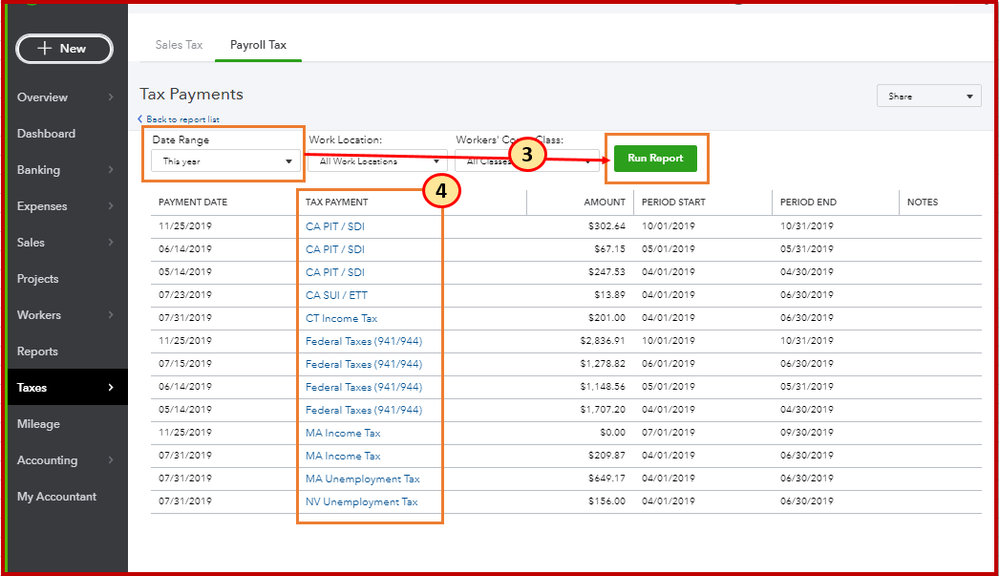The width and height of the screenshot is (999, 576).
Task: Open the NV Unemployment Tax payment
Action: point(361,501)
